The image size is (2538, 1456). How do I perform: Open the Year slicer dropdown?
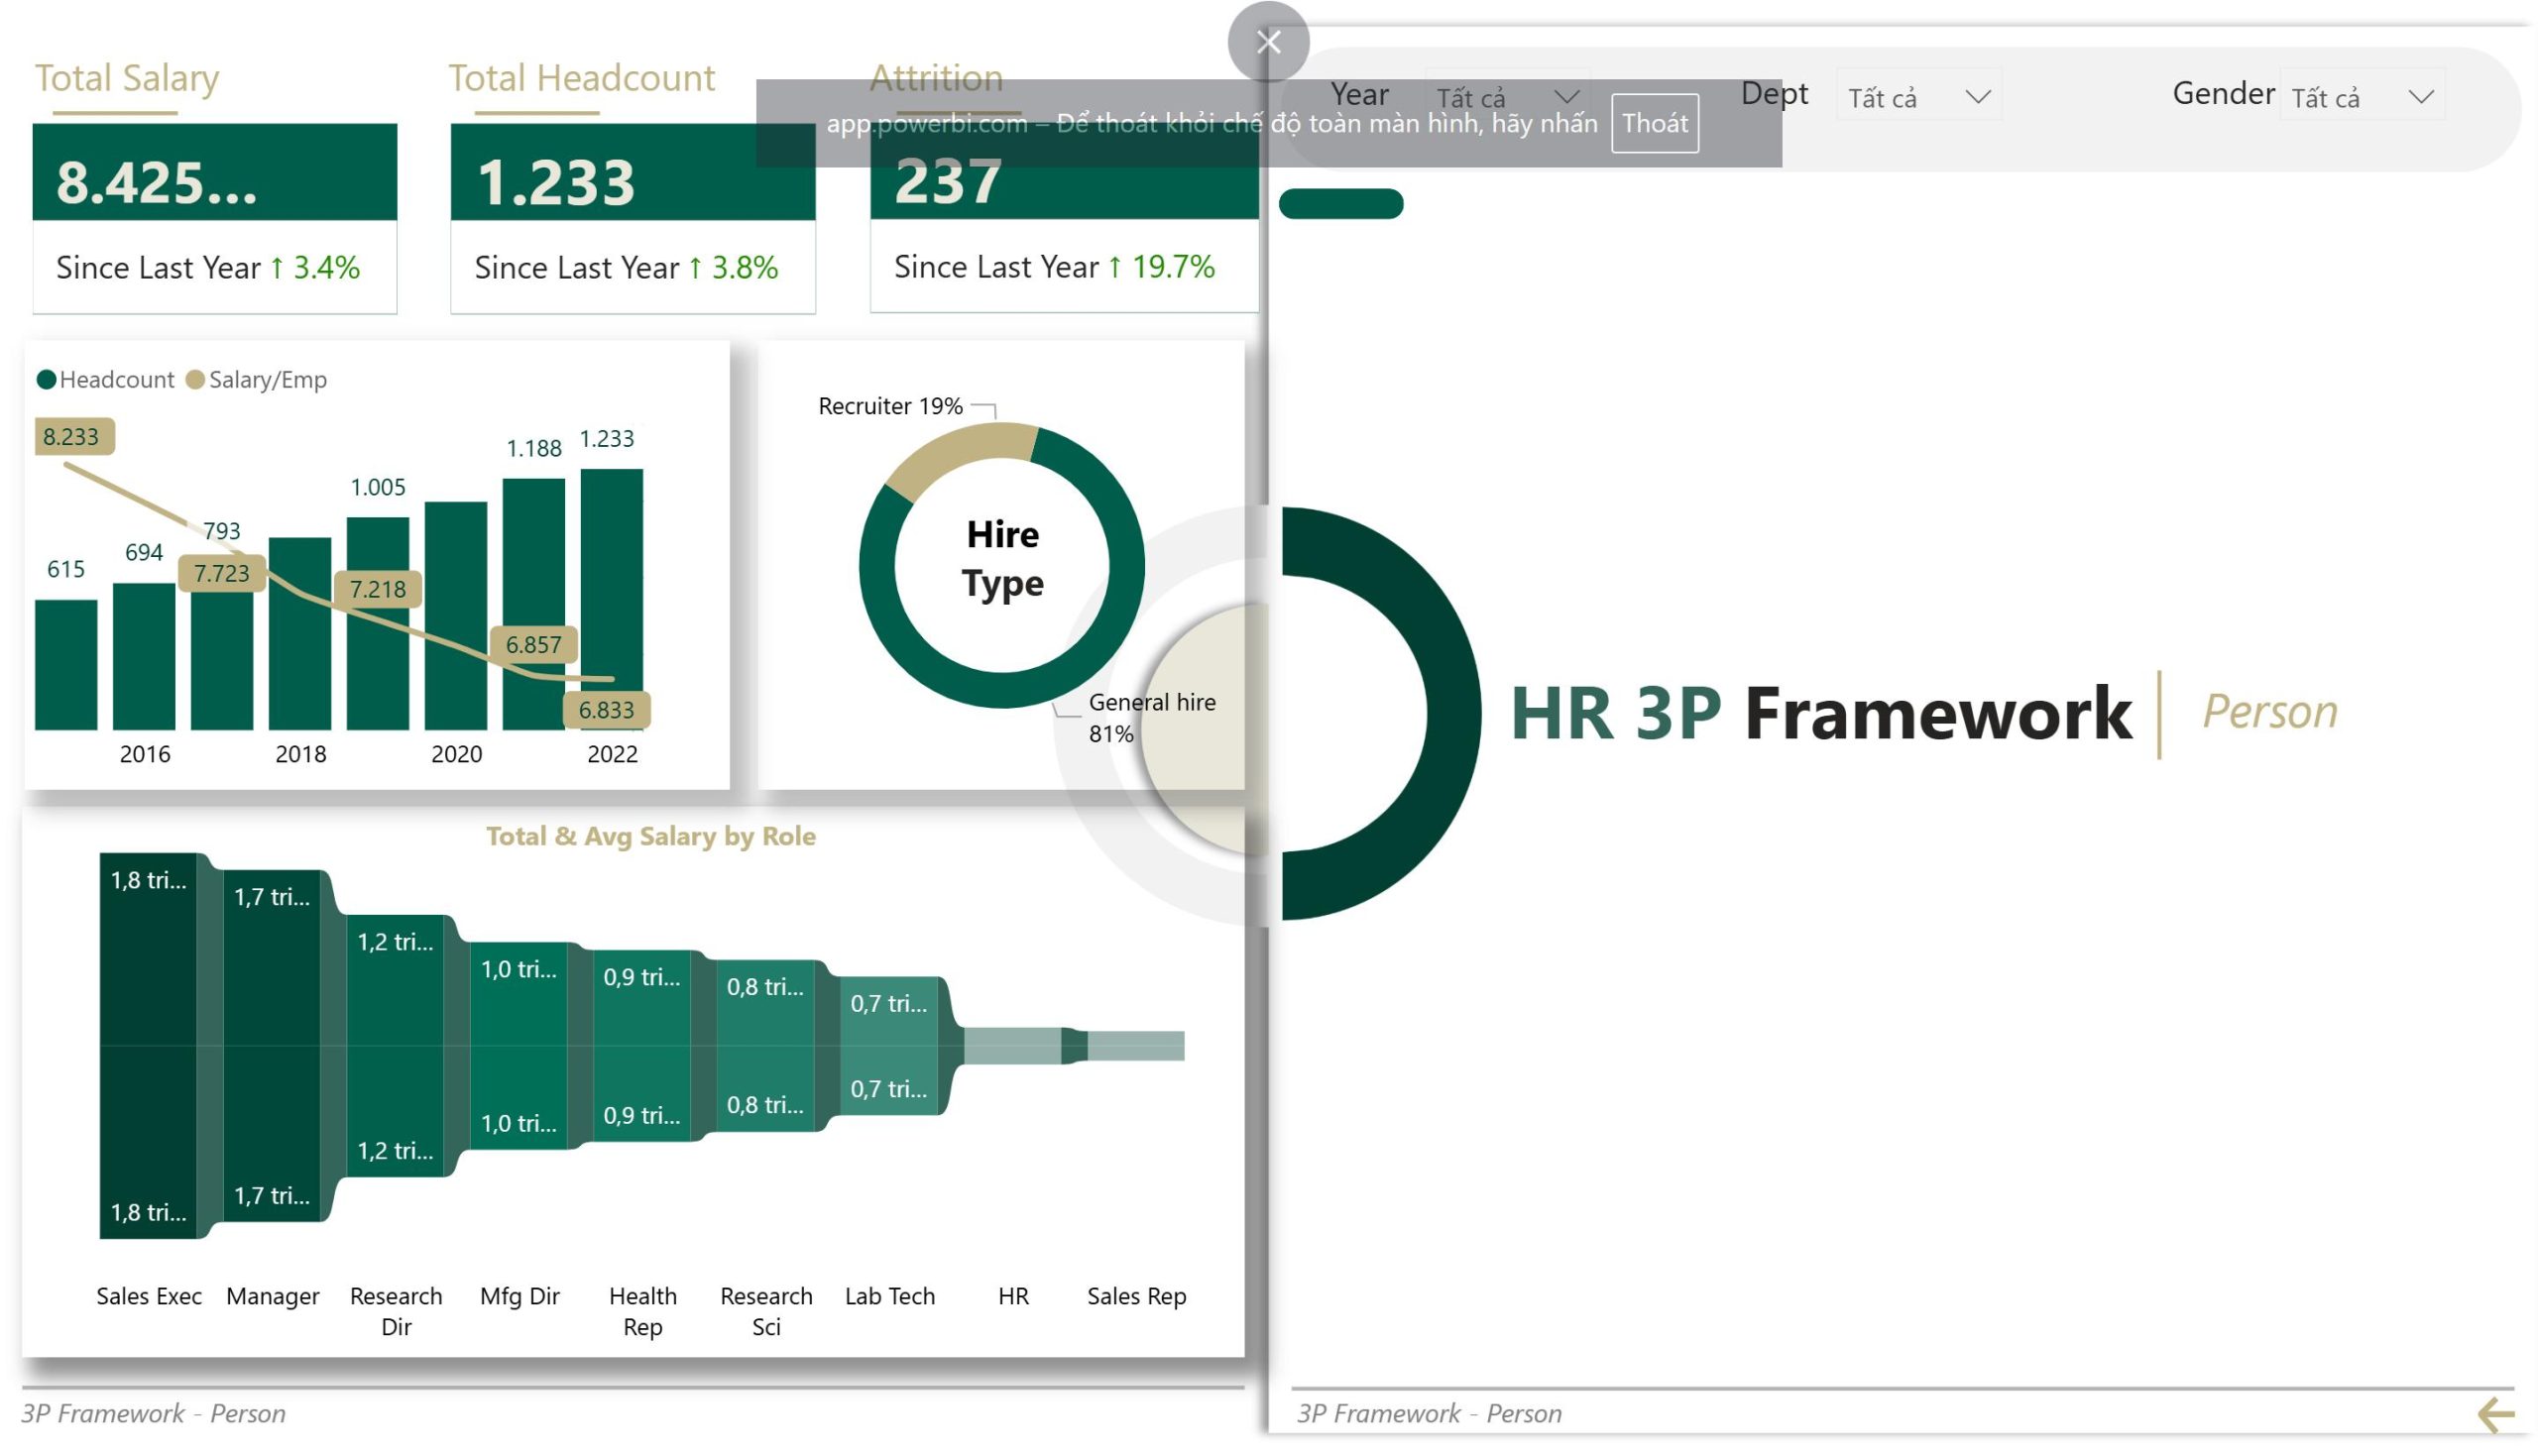coord(1508,97)
